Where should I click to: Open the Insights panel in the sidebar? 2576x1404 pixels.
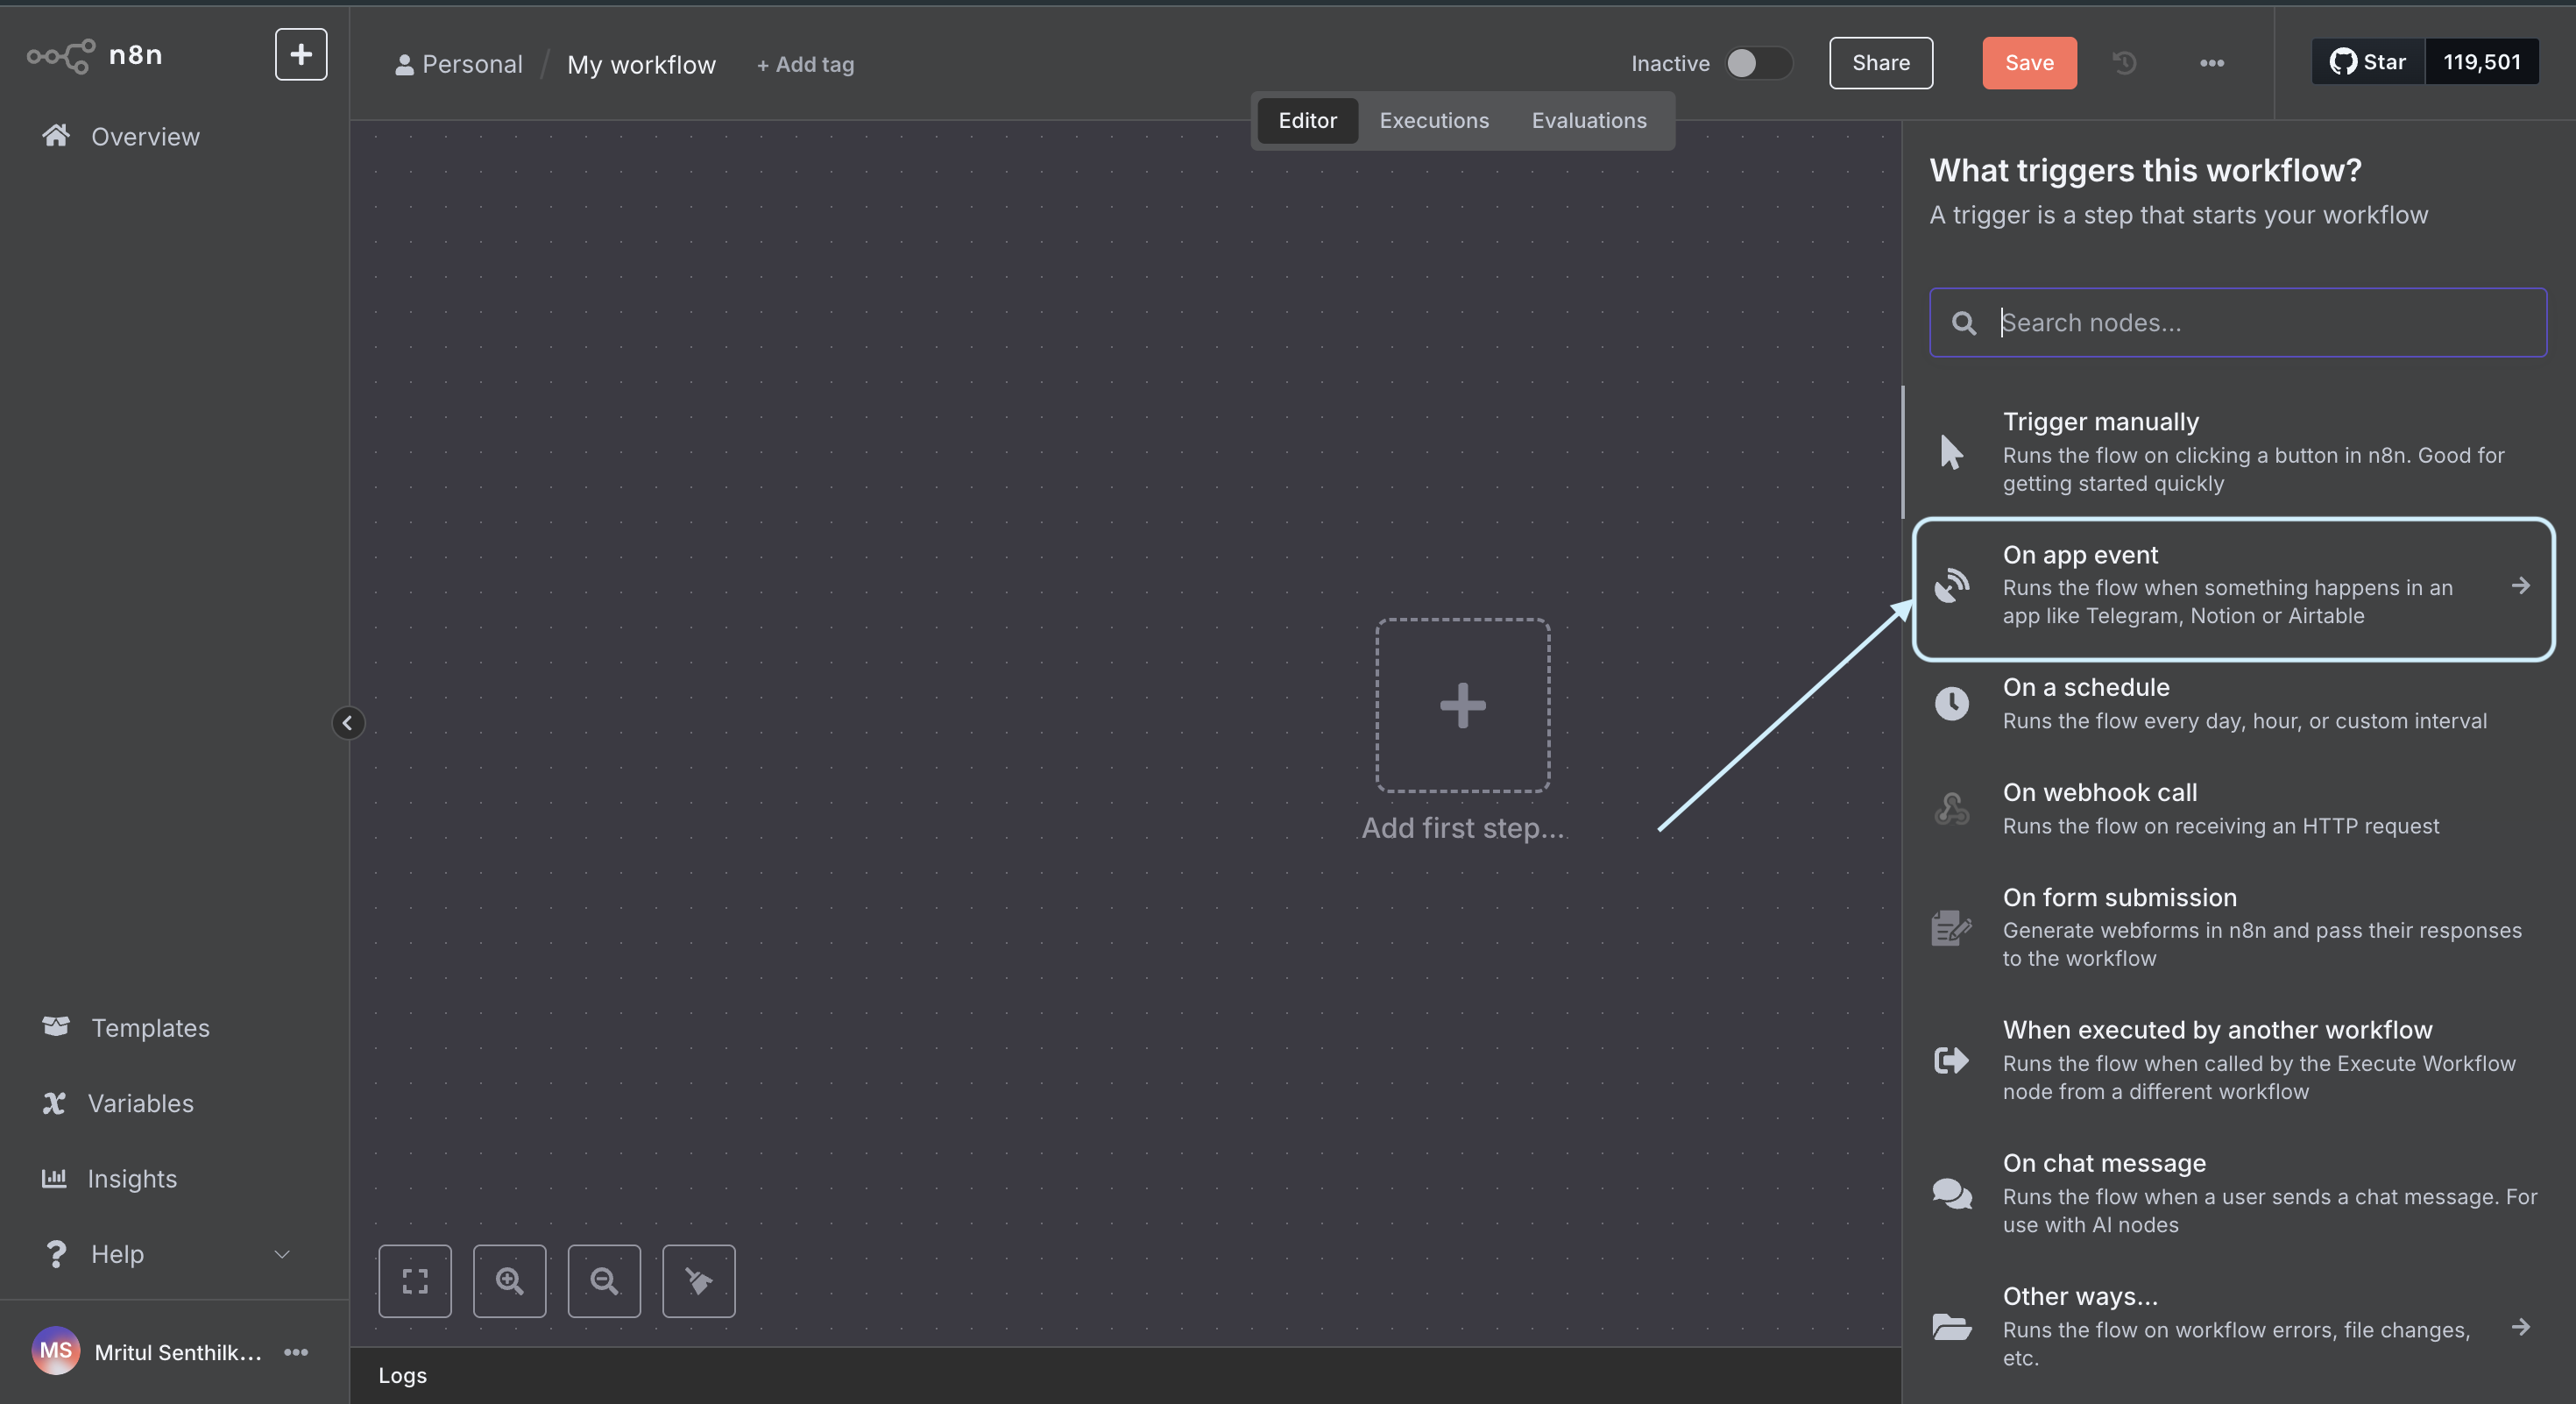(132, 1178)
